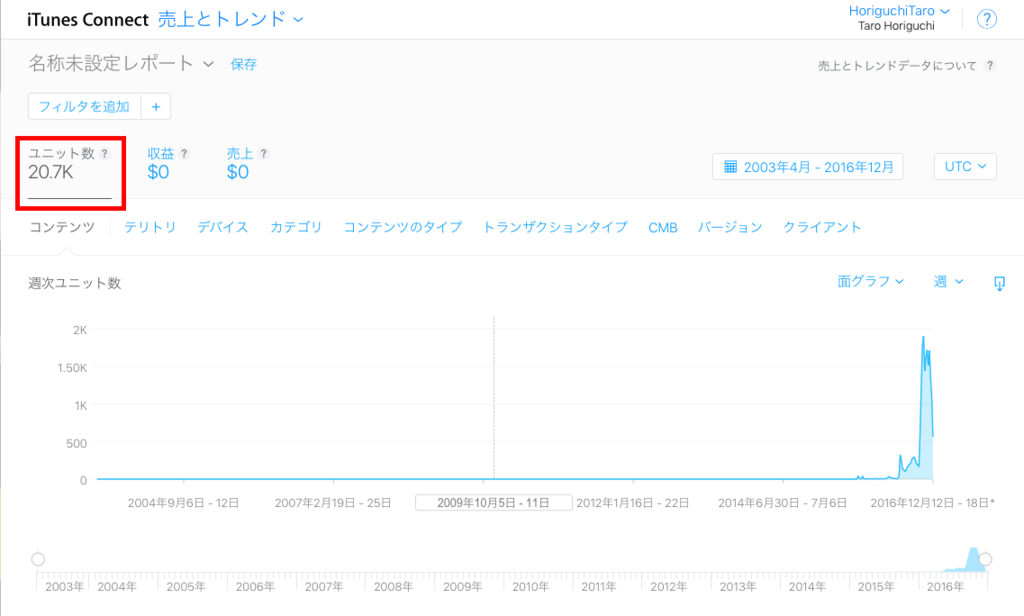Switch to the CMB tab

tap(662, 228)
